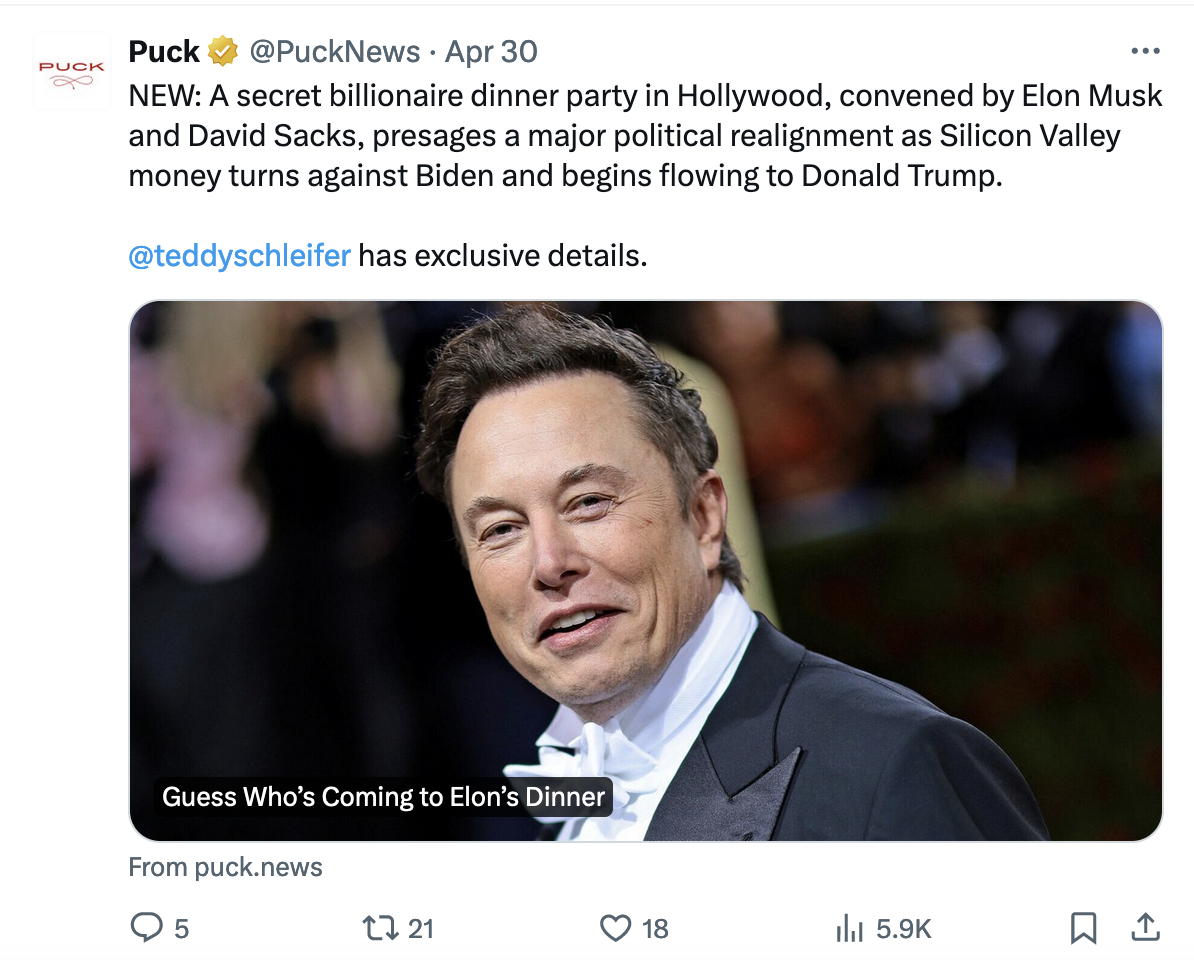Like the post with the heart icon

point(615,928)
